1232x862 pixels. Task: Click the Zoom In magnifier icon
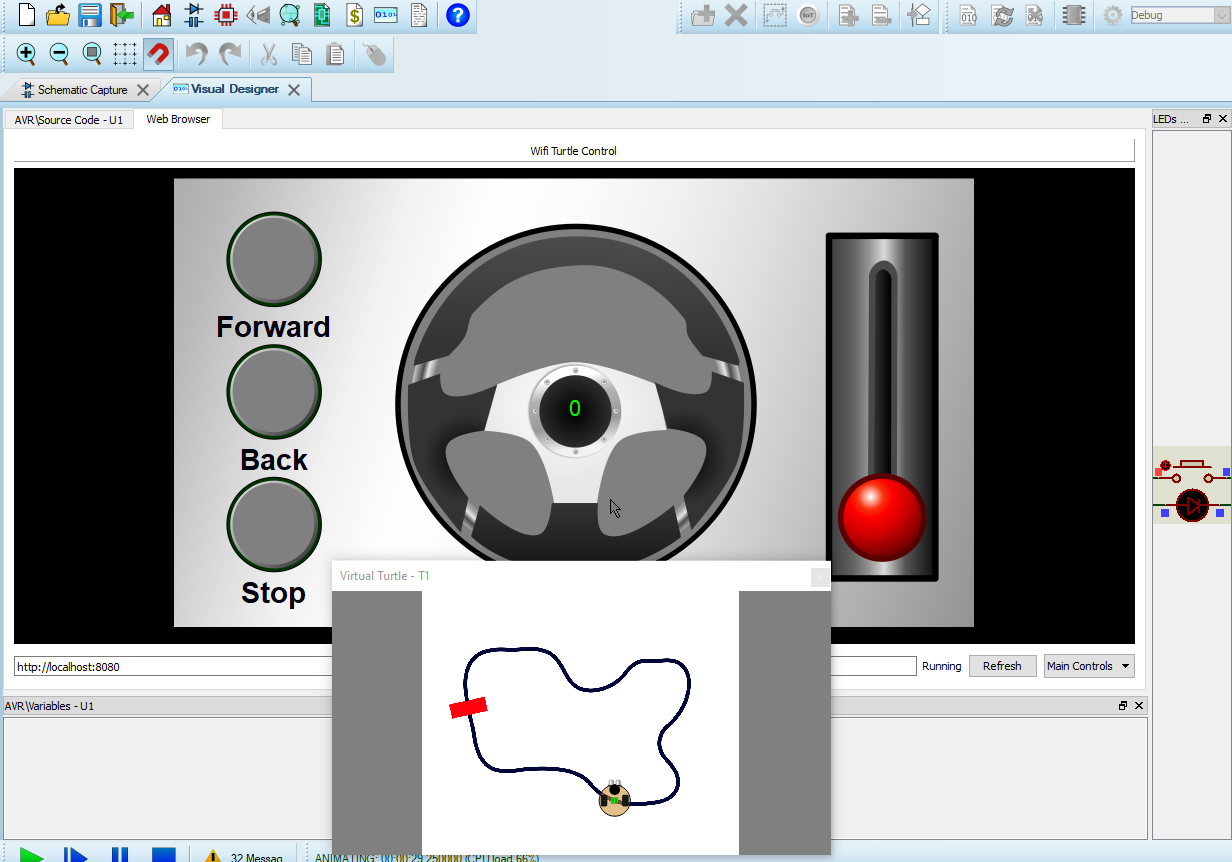tap(27, 54)
